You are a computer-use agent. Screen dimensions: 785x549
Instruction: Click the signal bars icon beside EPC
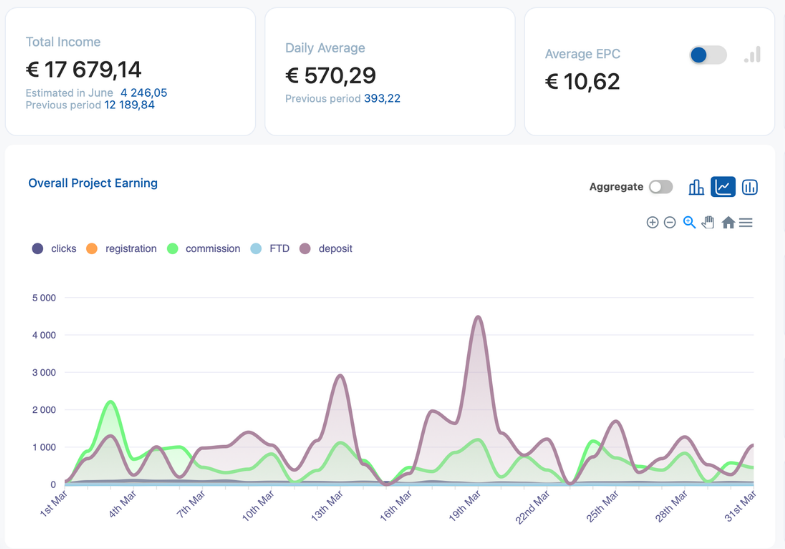tap(752, 55)
